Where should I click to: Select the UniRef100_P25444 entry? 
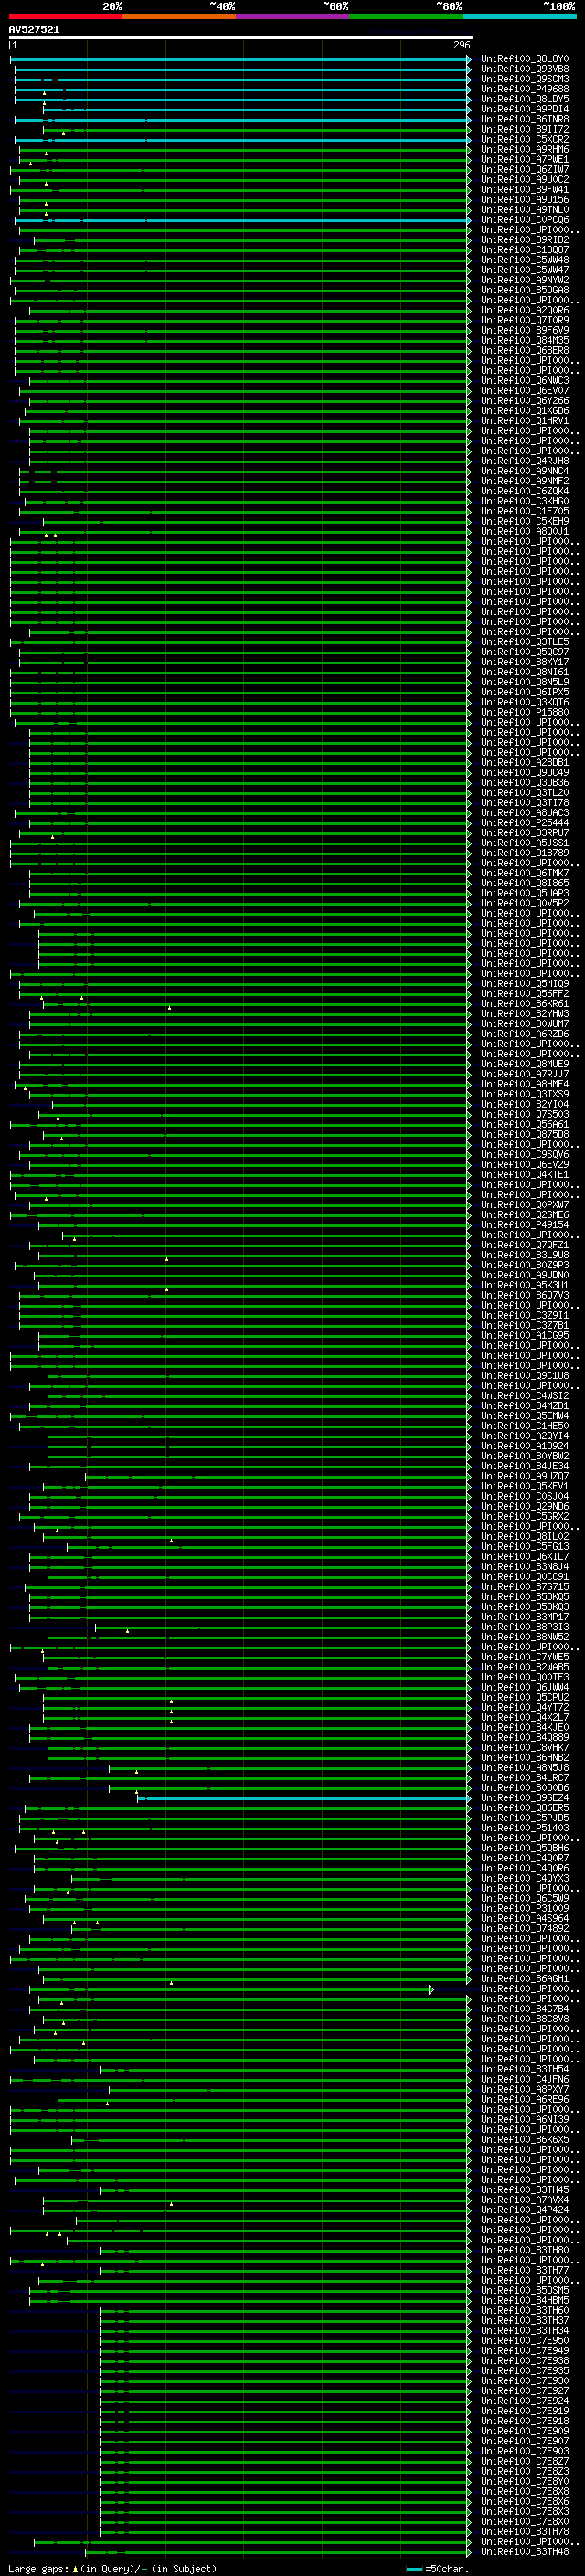524,823
